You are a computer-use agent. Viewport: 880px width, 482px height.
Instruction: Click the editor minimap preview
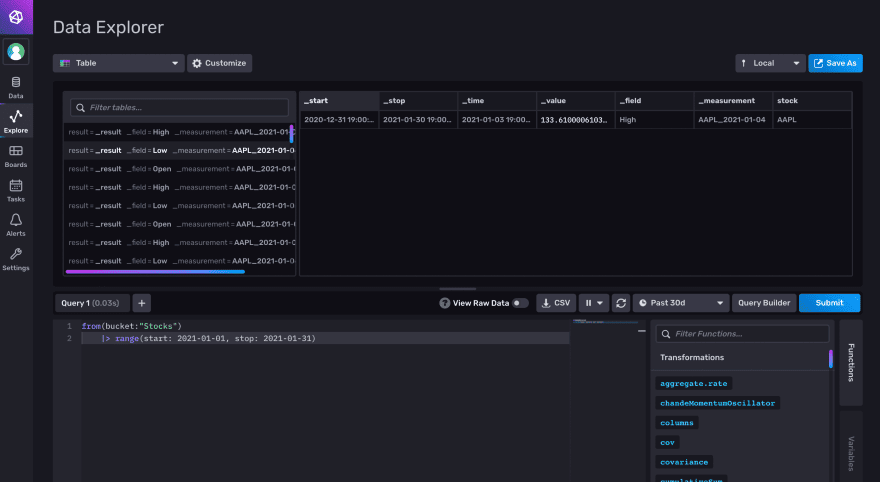tap(605, 322)
